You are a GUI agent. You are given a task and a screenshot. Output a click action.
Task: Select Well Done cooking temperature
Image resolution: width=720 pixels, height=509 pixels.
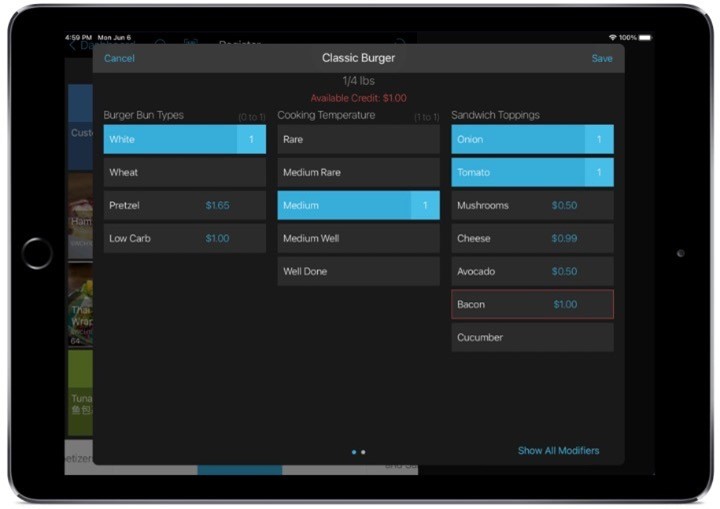(x=358, y=272)
